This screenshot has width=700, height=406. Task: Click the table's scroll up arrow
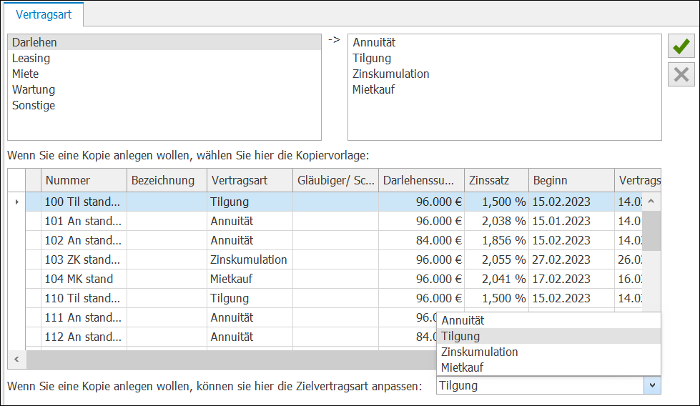(651, 201)
